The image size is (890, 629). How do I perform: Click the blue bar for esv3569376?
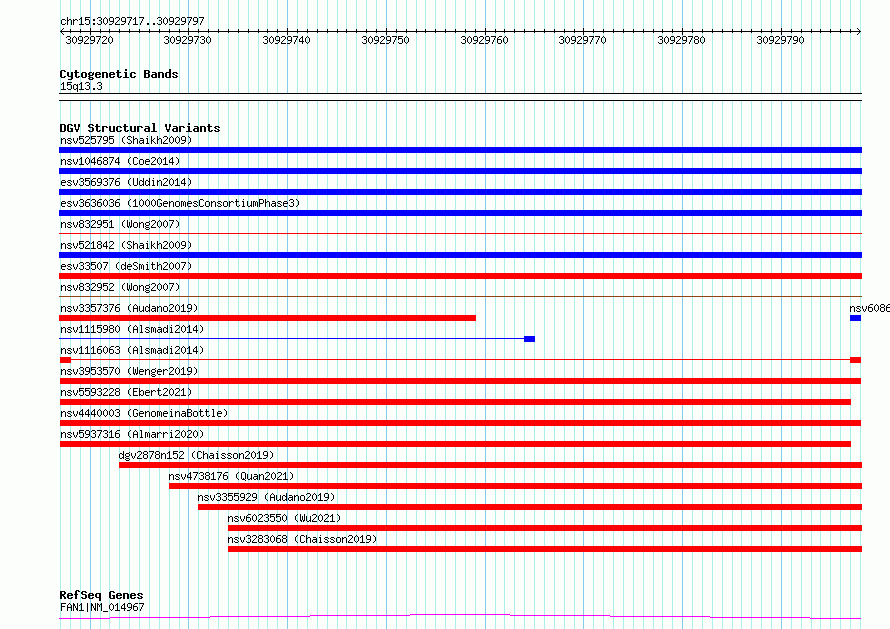(x=460, y=192)
